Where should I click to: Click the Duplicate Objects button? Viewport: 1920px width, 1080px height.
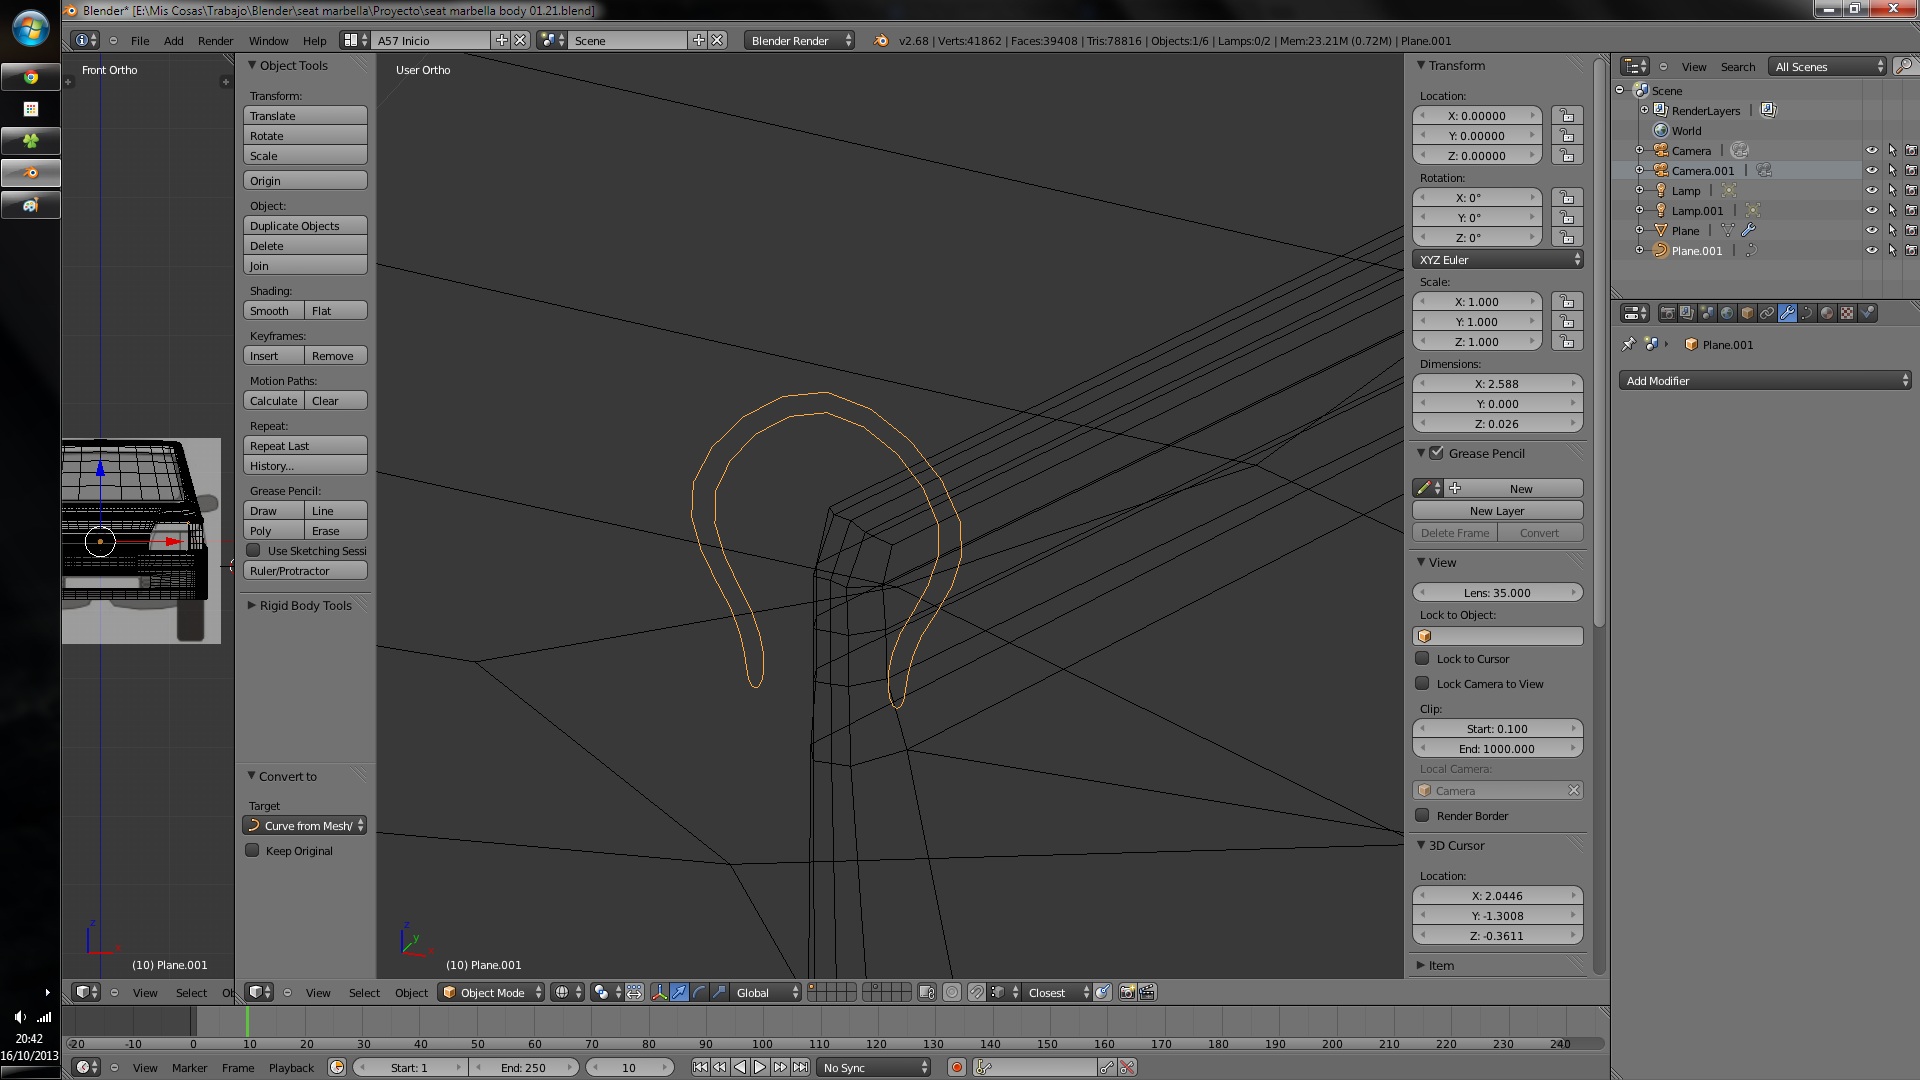point(305,226)
